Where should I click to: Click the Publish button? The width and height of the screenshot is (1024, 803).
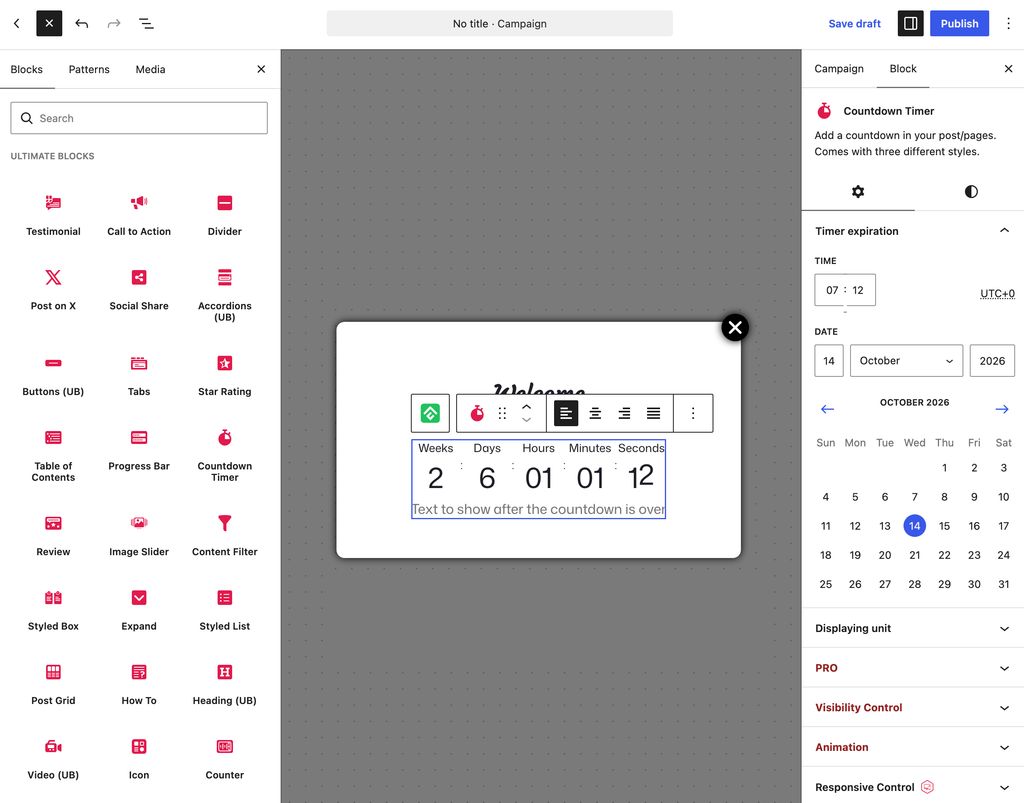click(x=959, y=24)
